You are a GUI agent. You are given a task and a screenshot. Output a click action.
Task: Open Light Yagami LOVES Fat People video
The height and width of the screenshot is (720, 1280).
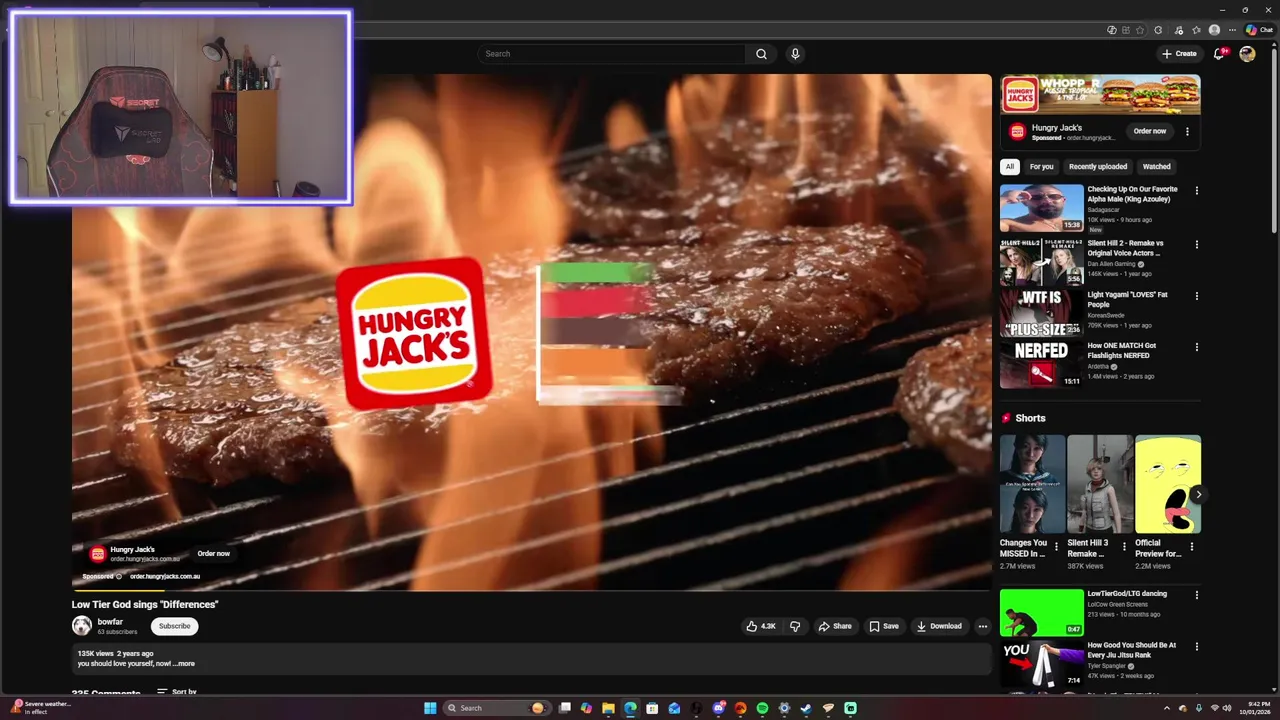tap(1042, 313)
